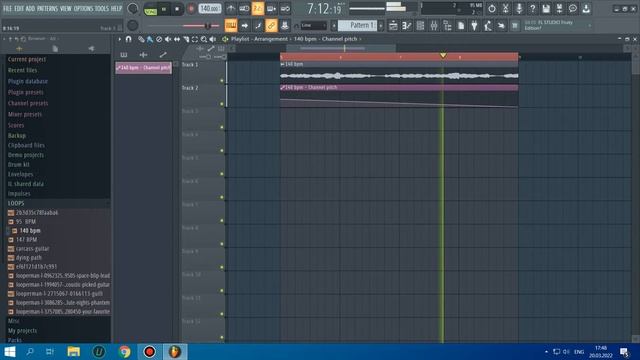Open the FILE menu
Screen dimensions: 640x360
(x=7, y=9)
